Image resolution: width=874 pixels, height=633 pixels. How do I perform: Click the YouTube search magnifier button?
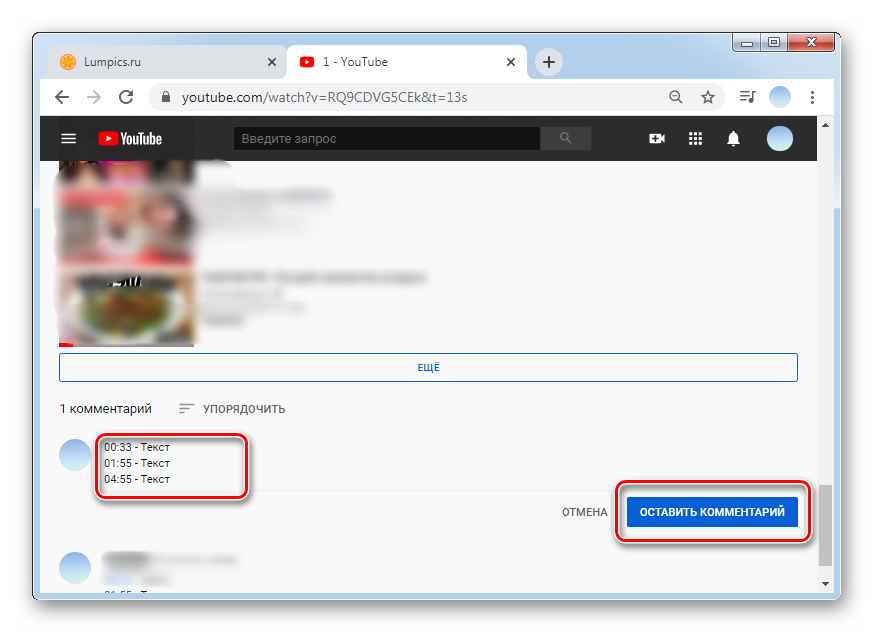point(566,139)
